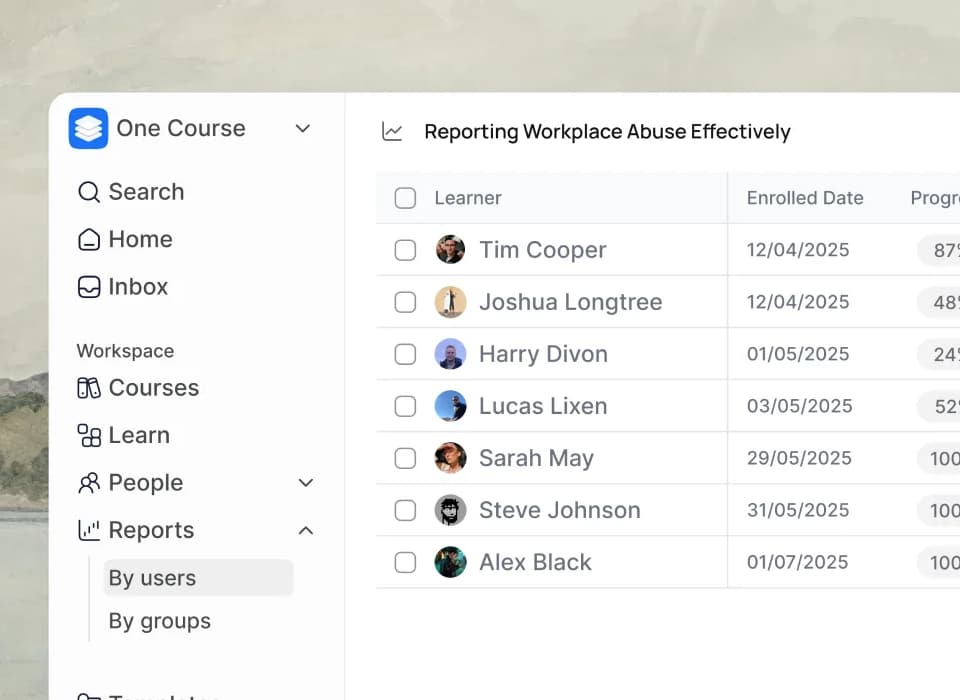Click Sarah May's avatar
Viewport: 960px width, 700px height.
pyautogui.click(x=450, y=458)
